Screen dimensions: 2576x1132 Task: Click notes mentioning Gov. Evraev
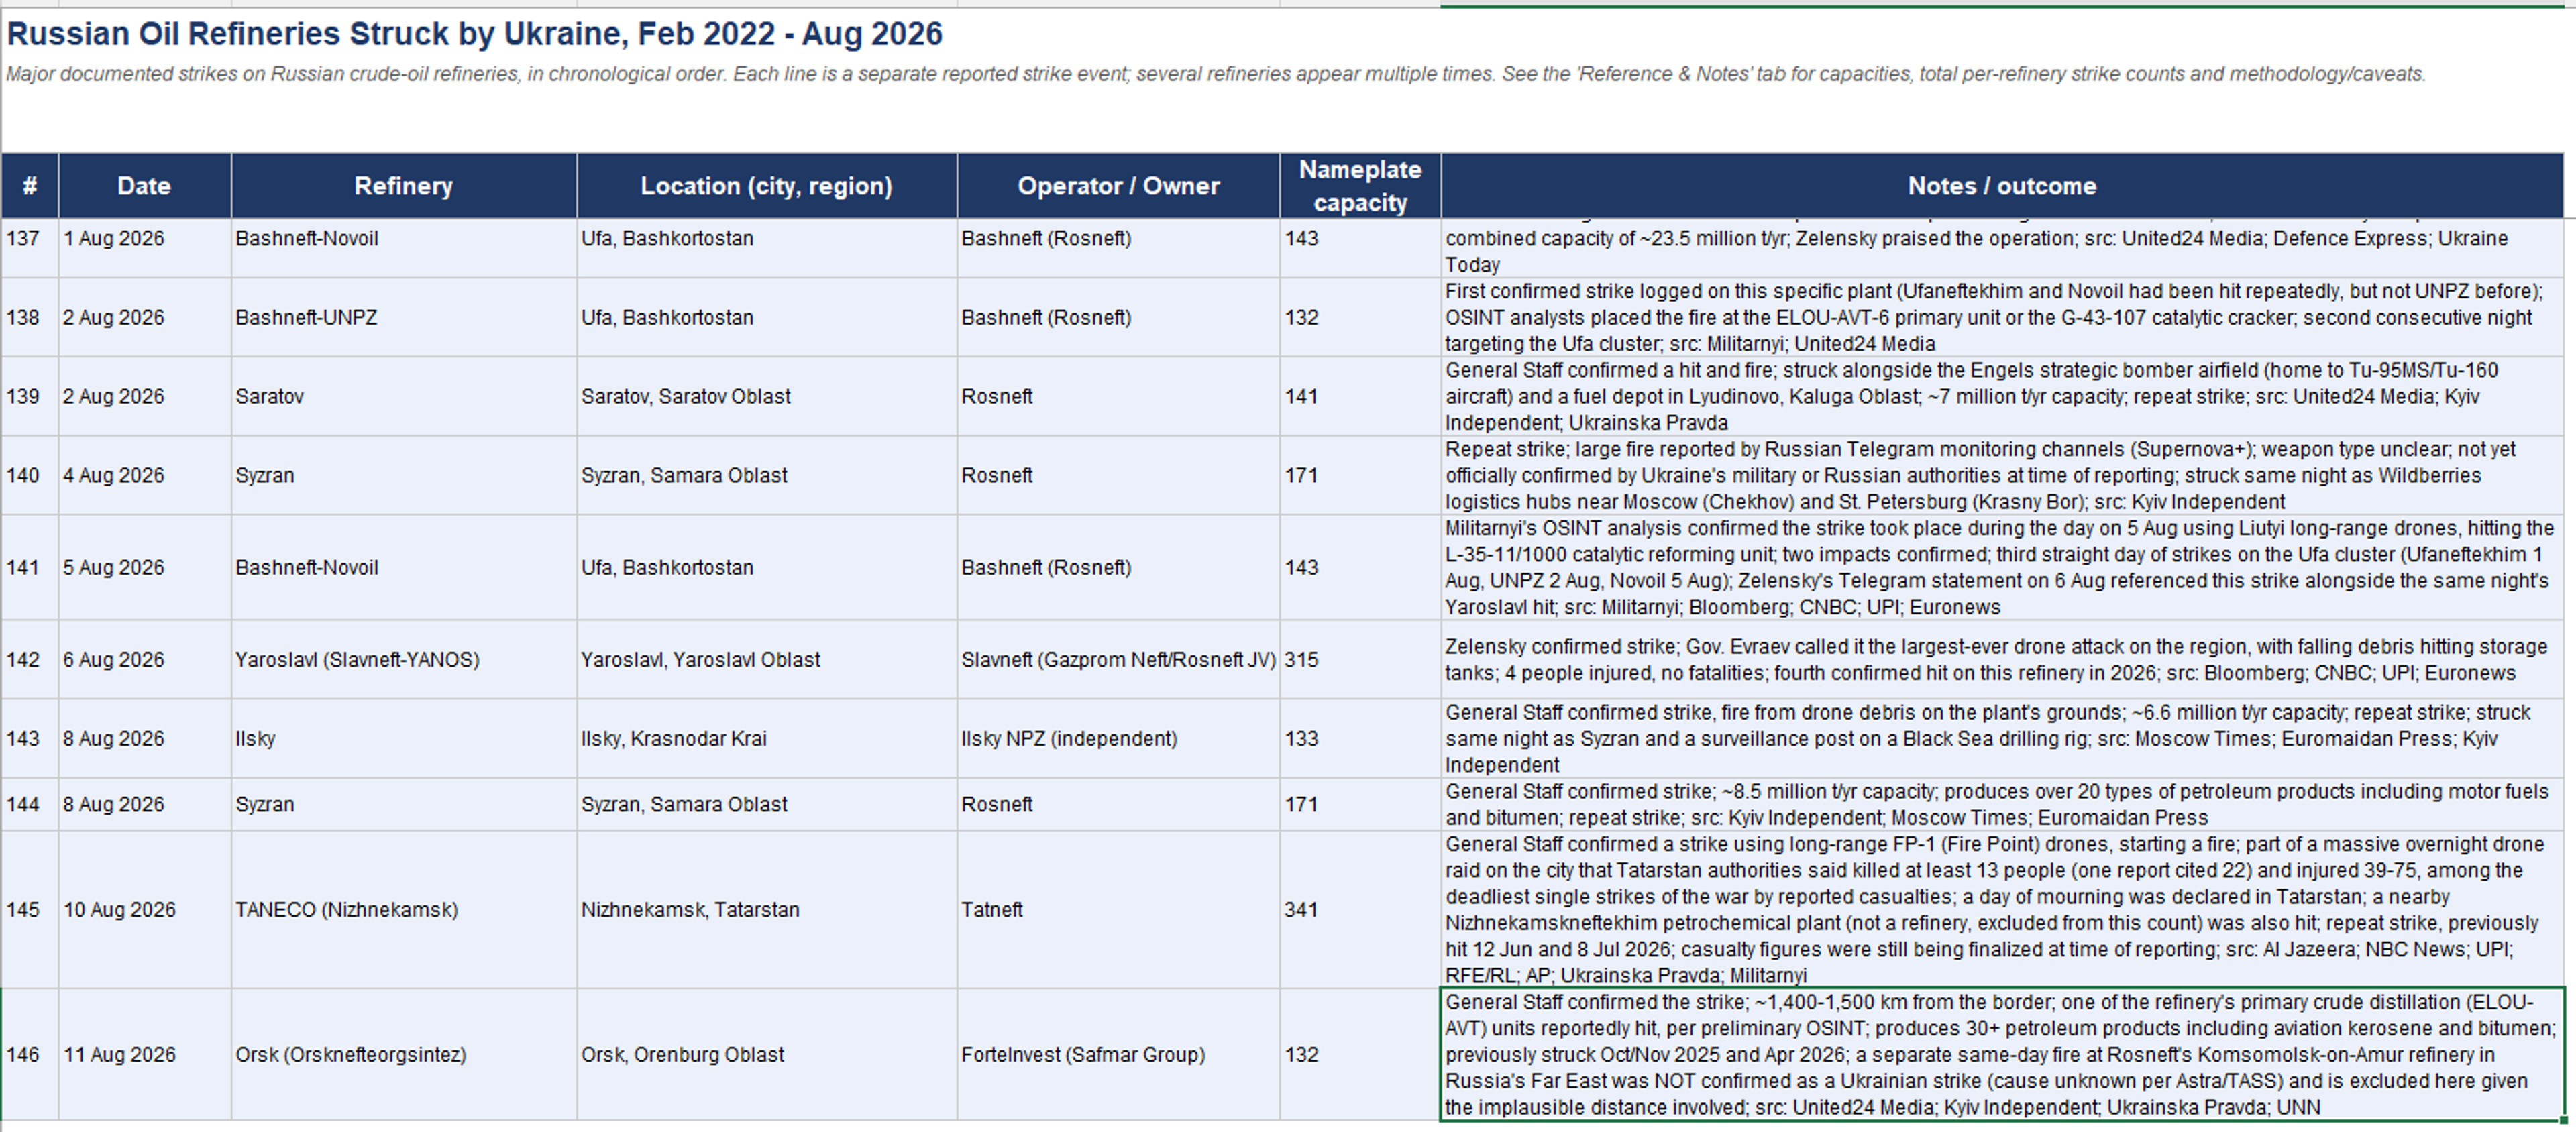point(2002,660)
